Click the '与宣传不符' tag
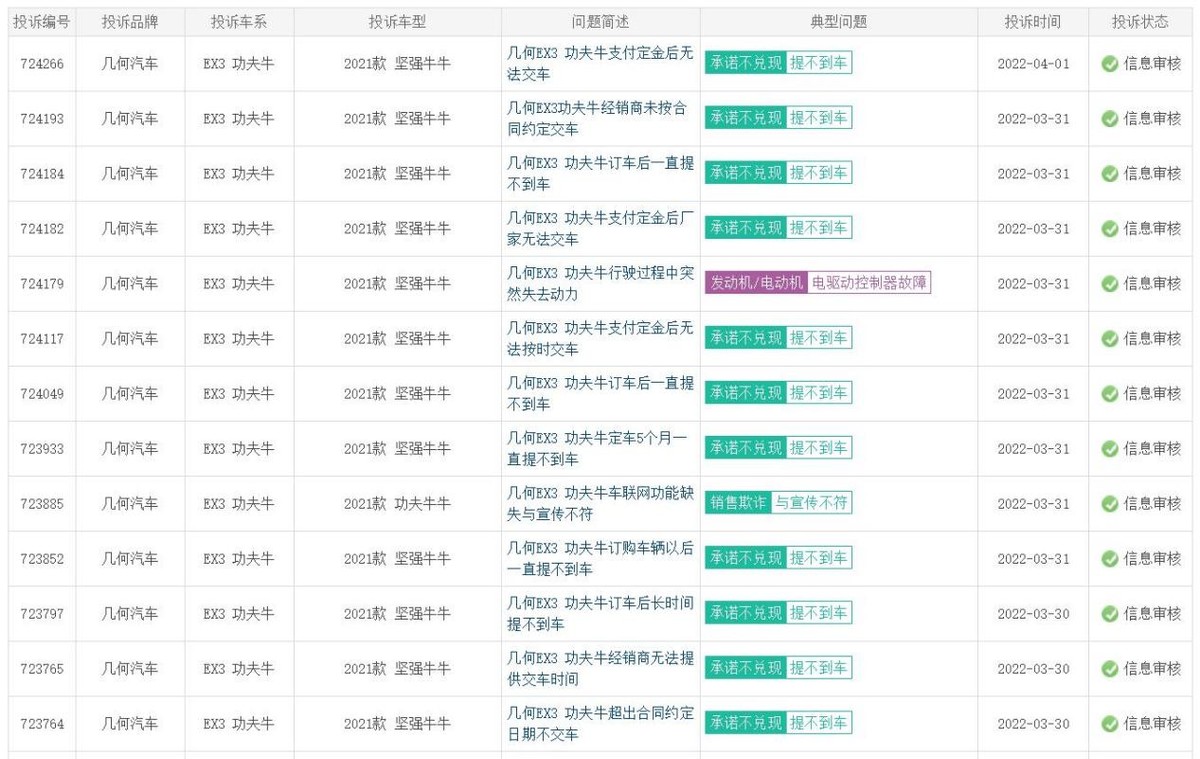 click(x=811, y=503)
